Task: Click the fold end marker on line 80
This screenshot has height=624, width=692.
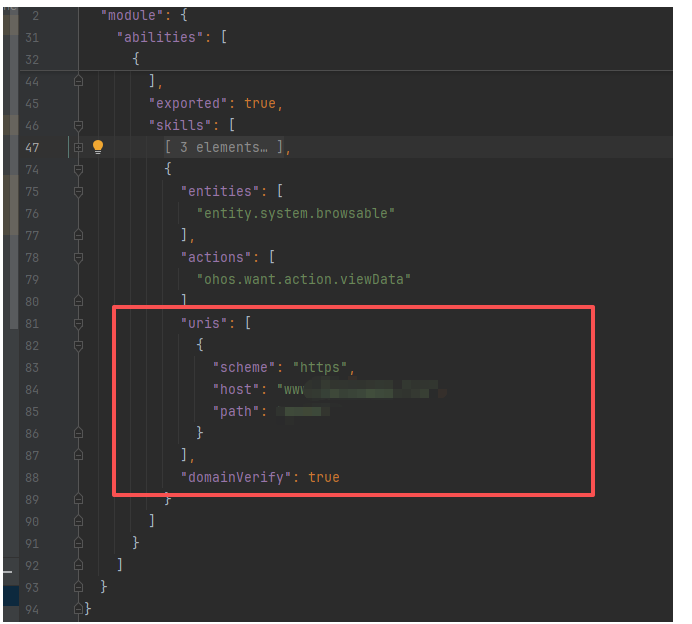Action: (79, 301)
